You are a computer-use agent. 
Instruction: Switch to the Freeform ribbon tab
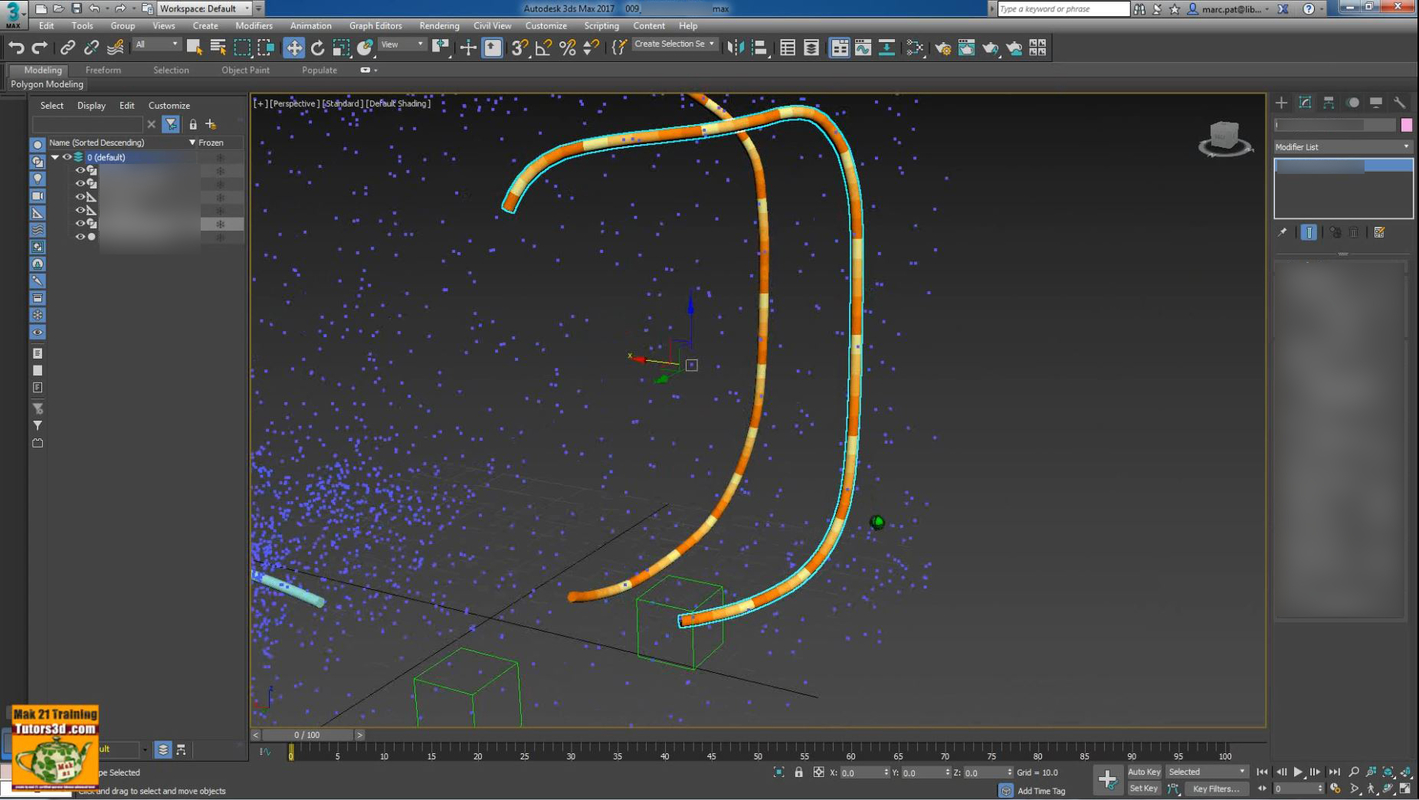[x=103, y=70]
